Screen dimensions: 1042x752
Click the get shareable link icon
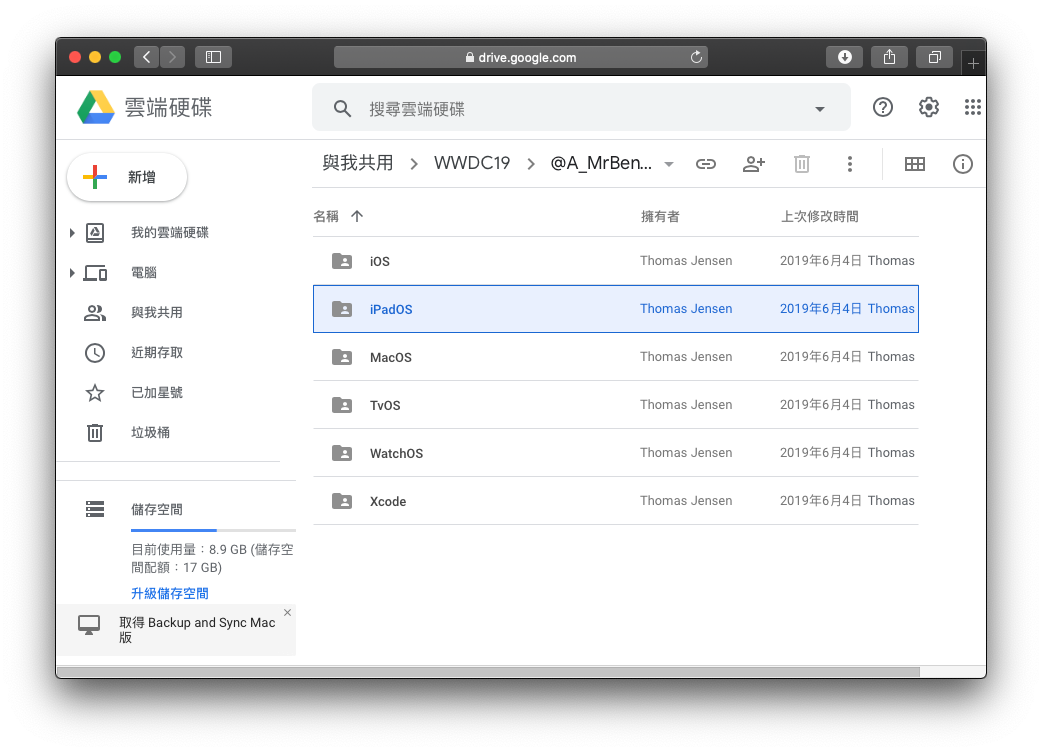pos(706,163)
